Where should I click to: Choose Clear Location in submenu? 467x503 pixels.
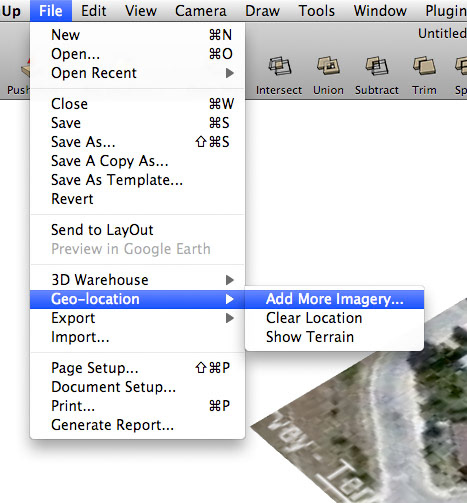tap(334, 318)
